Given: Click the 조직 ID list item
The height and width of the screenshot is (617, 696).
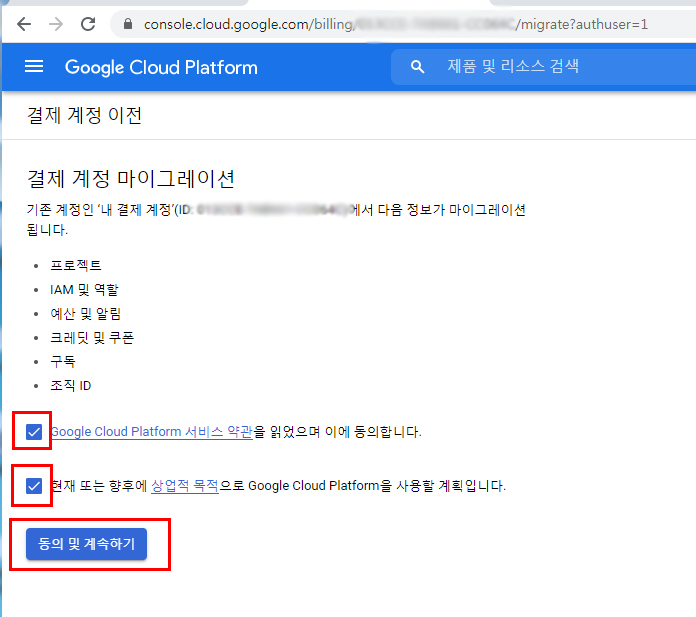Looking at the screenshot, I should (71, 385).
